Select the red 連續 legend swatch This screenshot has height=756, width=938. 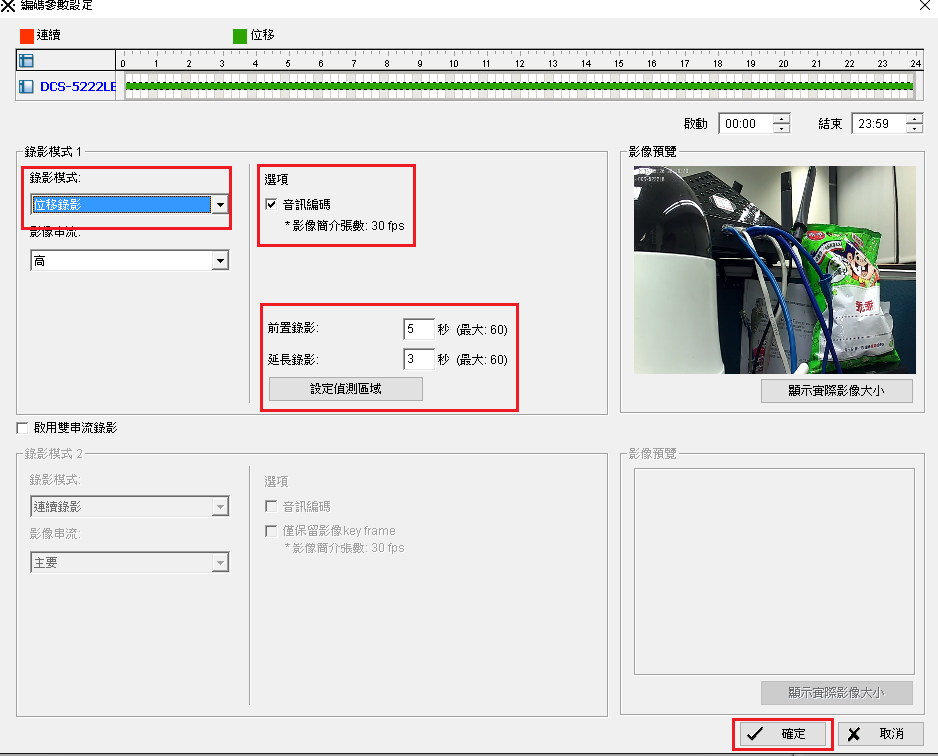coord(27,36)
